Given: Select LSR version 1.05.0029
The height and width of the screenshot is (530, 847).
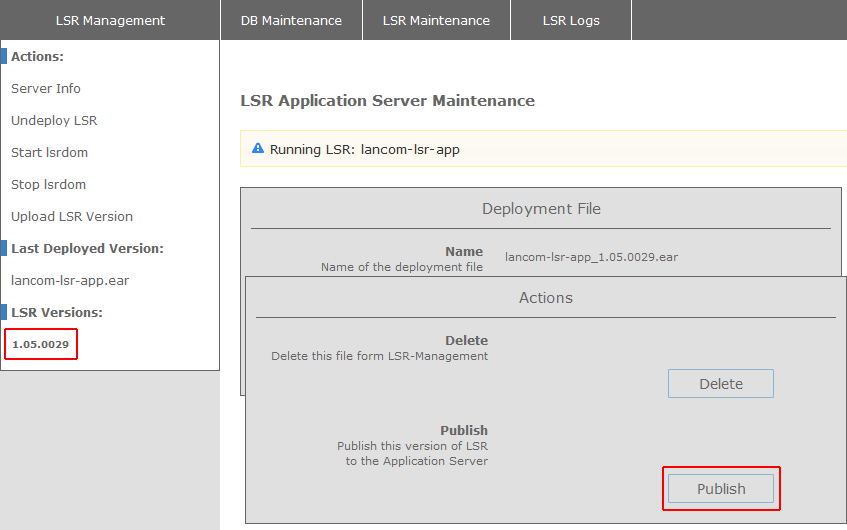Looking at the screenshot, I should click(40, 344).
